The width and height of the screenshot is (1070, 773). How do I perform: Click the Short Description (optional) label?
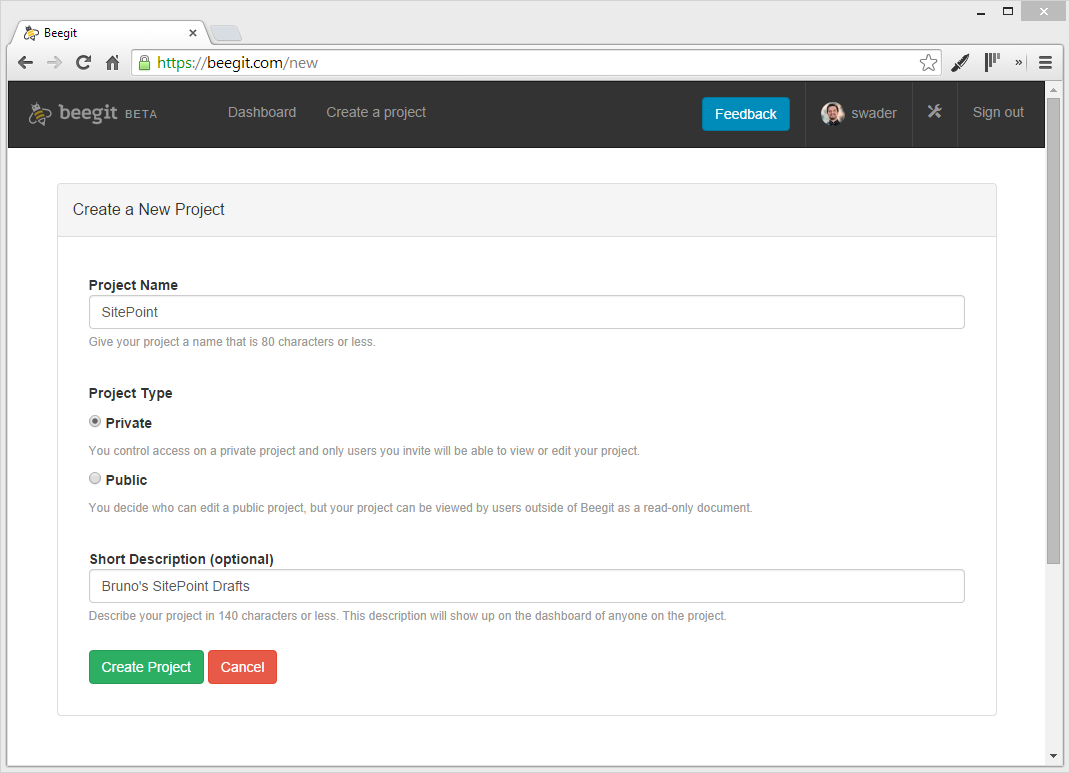point(182,559)
